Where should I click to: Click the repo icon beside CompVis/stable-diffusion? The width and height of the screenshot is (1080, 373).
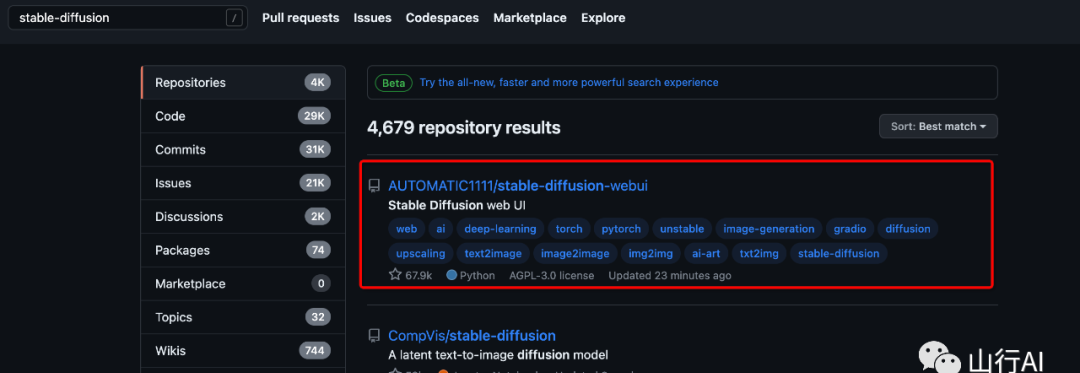pos(374,336)
